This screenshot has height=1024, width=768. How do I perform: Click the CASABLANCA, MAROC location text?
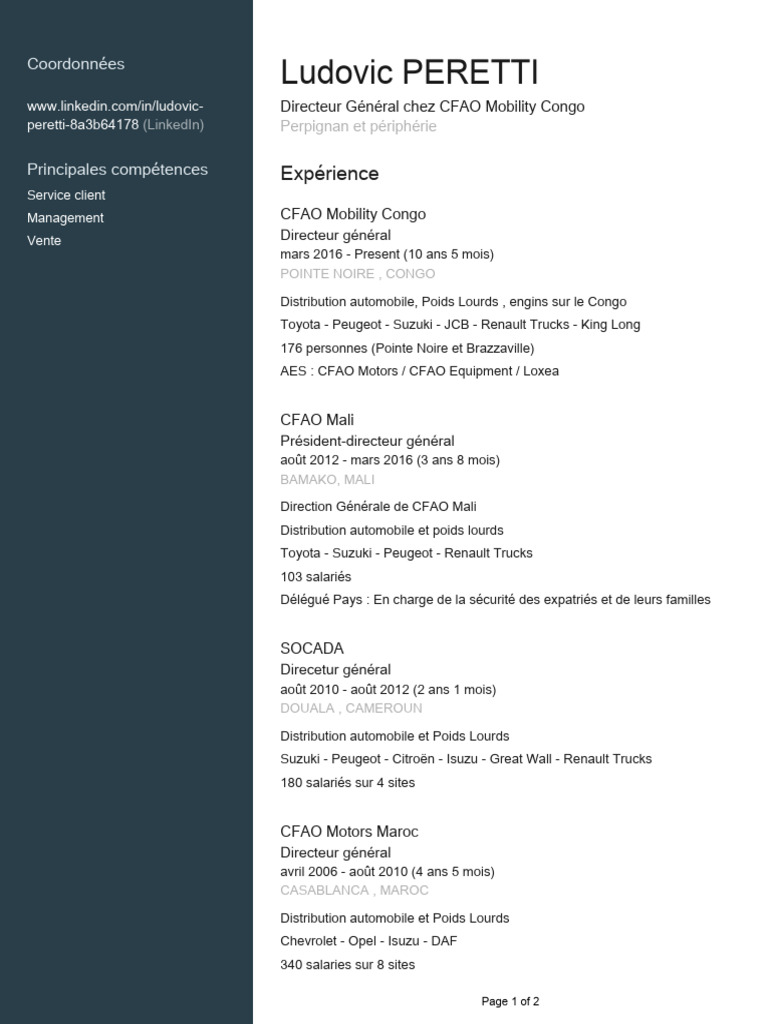355,890
